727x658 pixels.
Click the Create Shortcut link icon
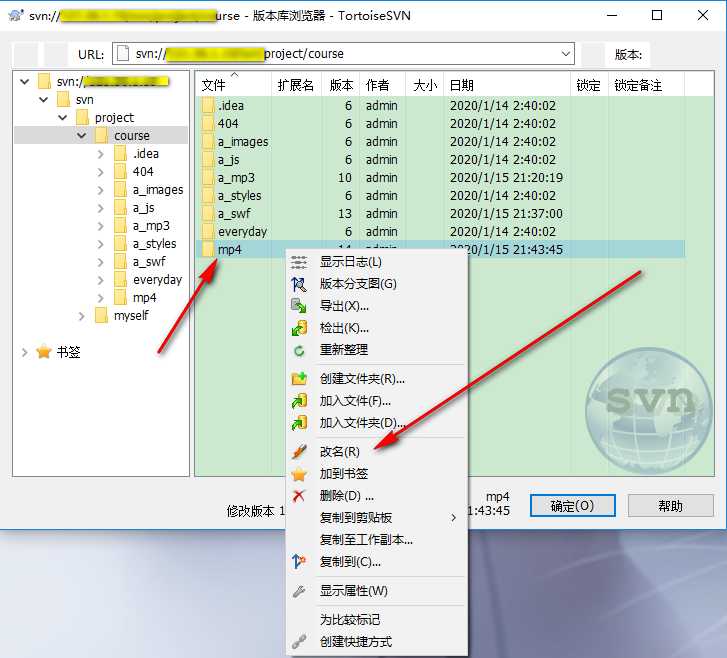point(299,642)
